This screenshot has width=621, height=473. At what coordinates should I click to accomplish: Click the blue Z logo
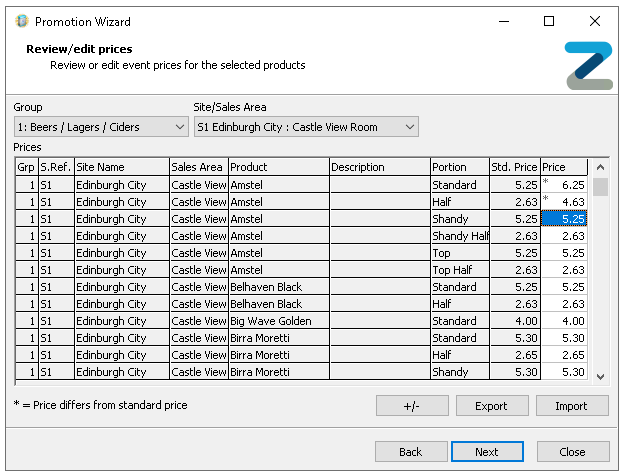[x=588, y=66]
